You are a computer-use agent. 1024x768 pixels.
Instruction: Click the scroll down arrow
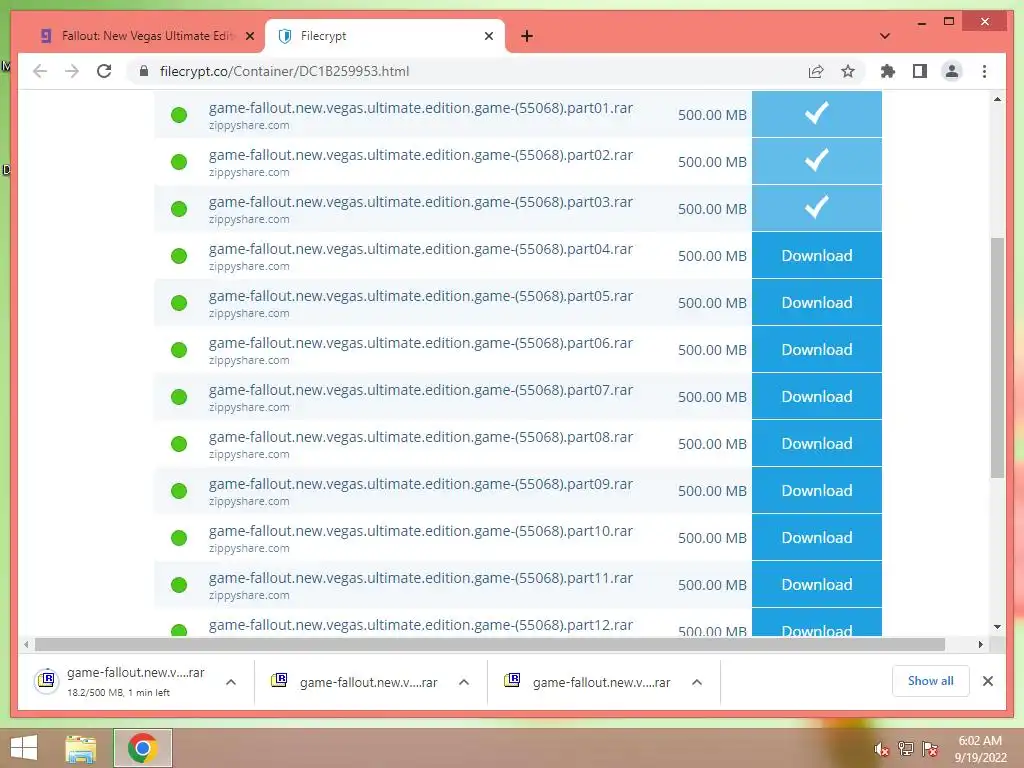[997, 627]
